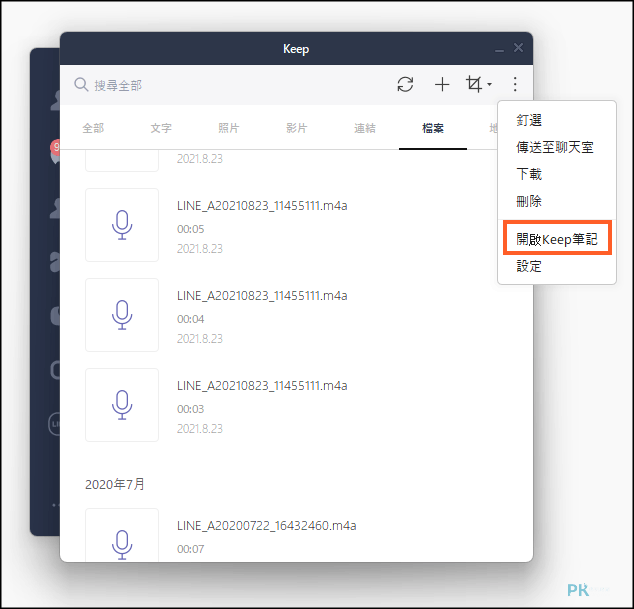Image resolution: width=634 pixels, height=609 pixels.
Task: Open the LINE_A20200722_16432460.m4a file
Action: 266,526
